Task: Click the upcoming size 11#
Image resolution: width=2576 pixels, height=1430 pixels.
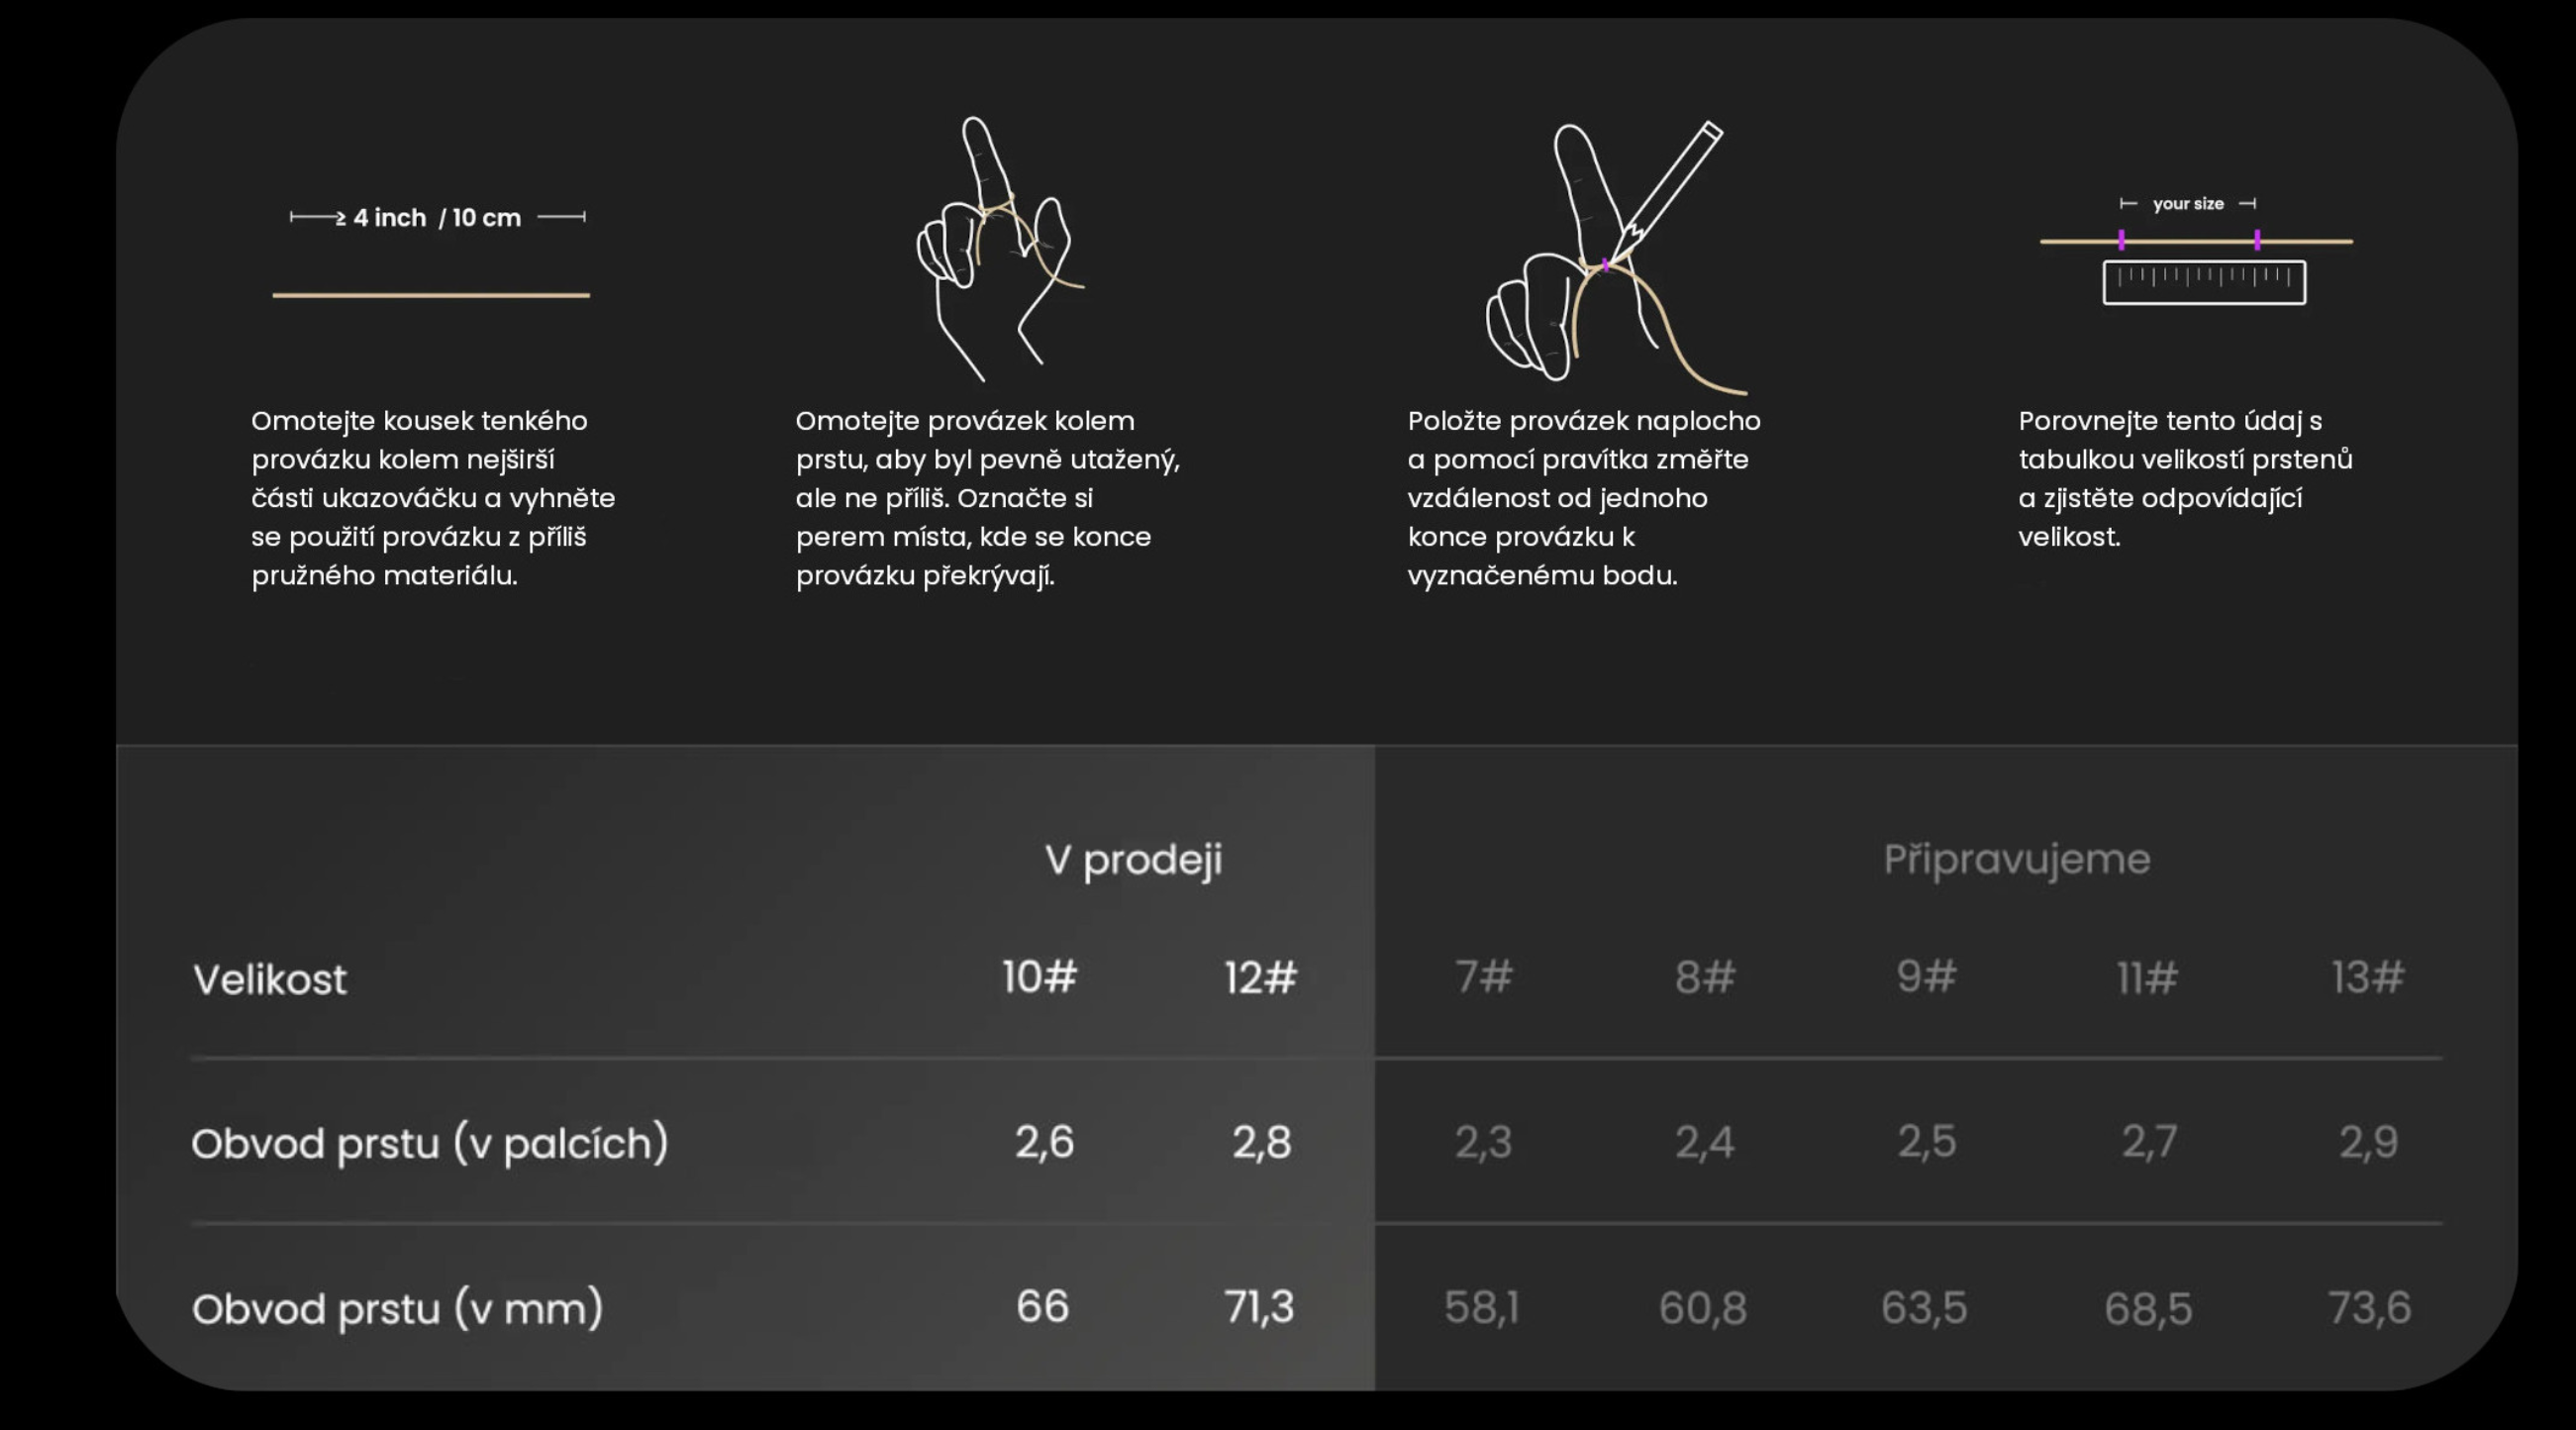Action: (x=2147, y=977)
